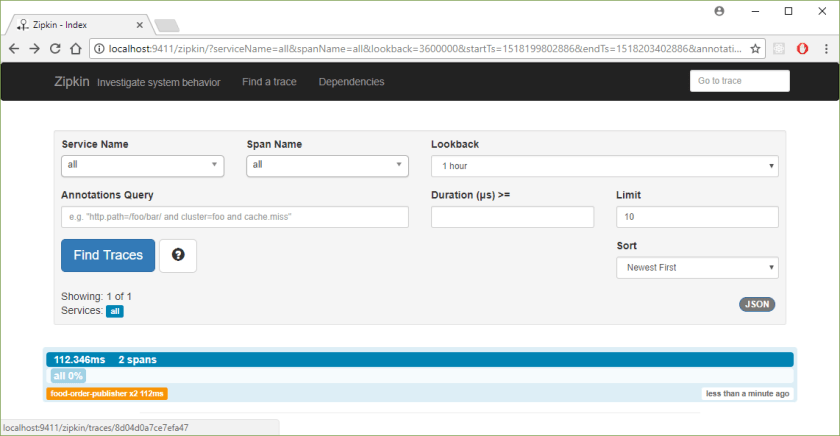Image resolution: width=840 pixels, height=436 pixels.
Task: Click the Annotations Query input field
Action: (x=235, y=217)
